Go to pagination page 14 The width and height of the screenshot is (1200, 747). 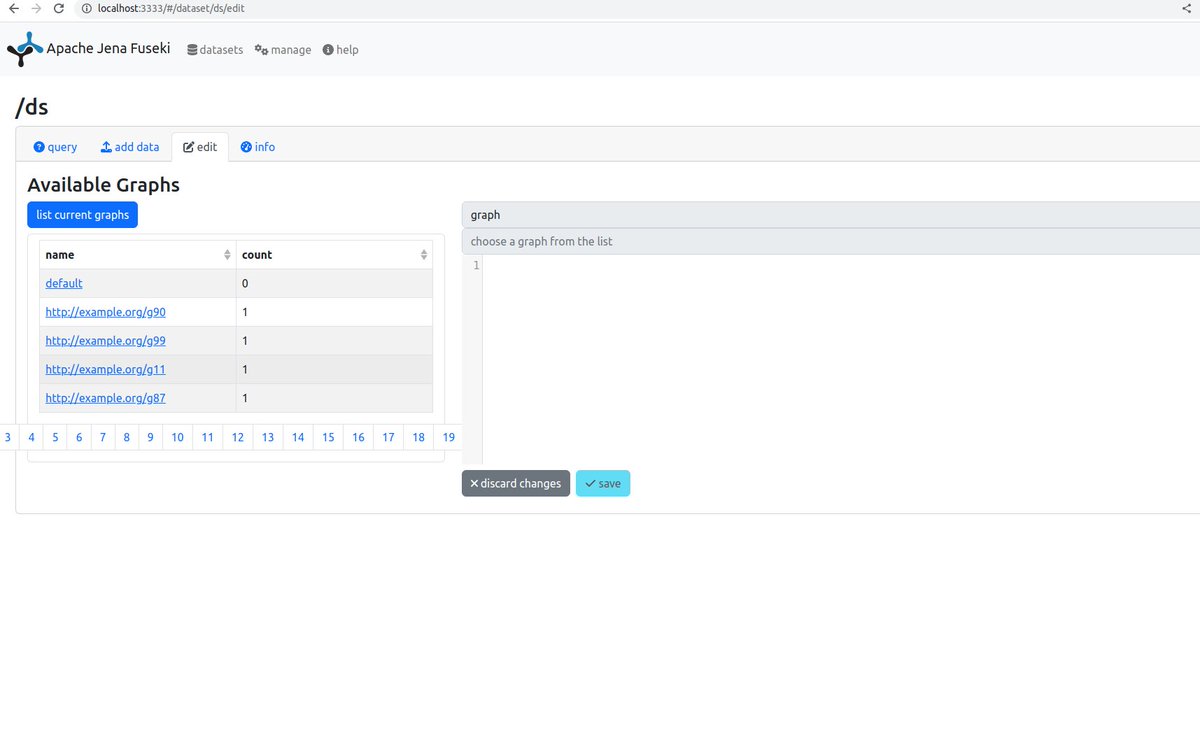point(298,437)
